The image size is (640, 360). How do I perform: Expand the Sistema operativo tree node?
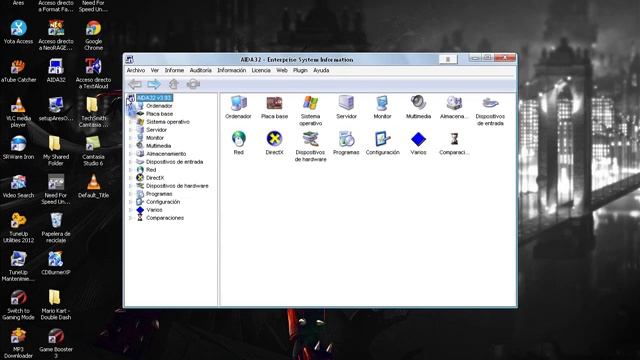tap(131, 122)
